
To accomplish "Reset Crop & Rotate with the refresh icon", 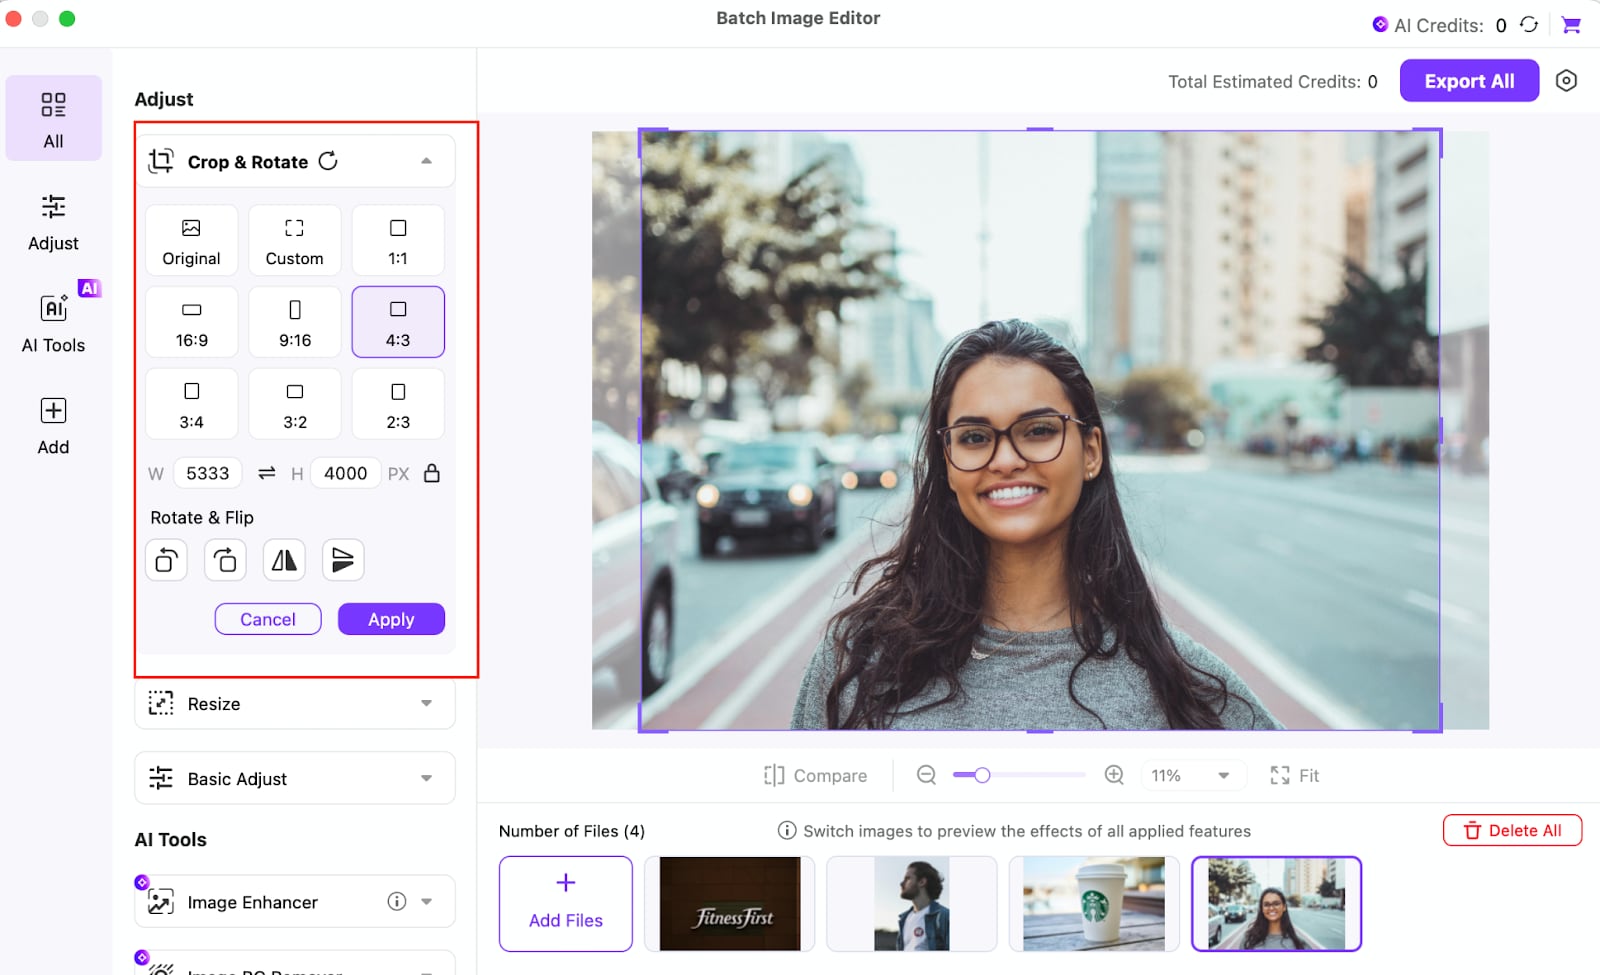I will coord(328,161).
